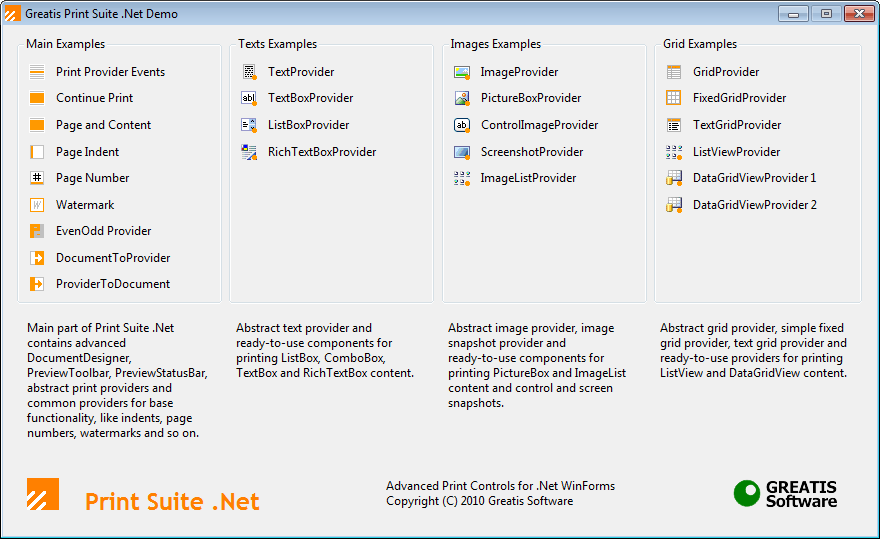Minimize the Print Suite demo window

pyautogui.click(x=794, y=14)
